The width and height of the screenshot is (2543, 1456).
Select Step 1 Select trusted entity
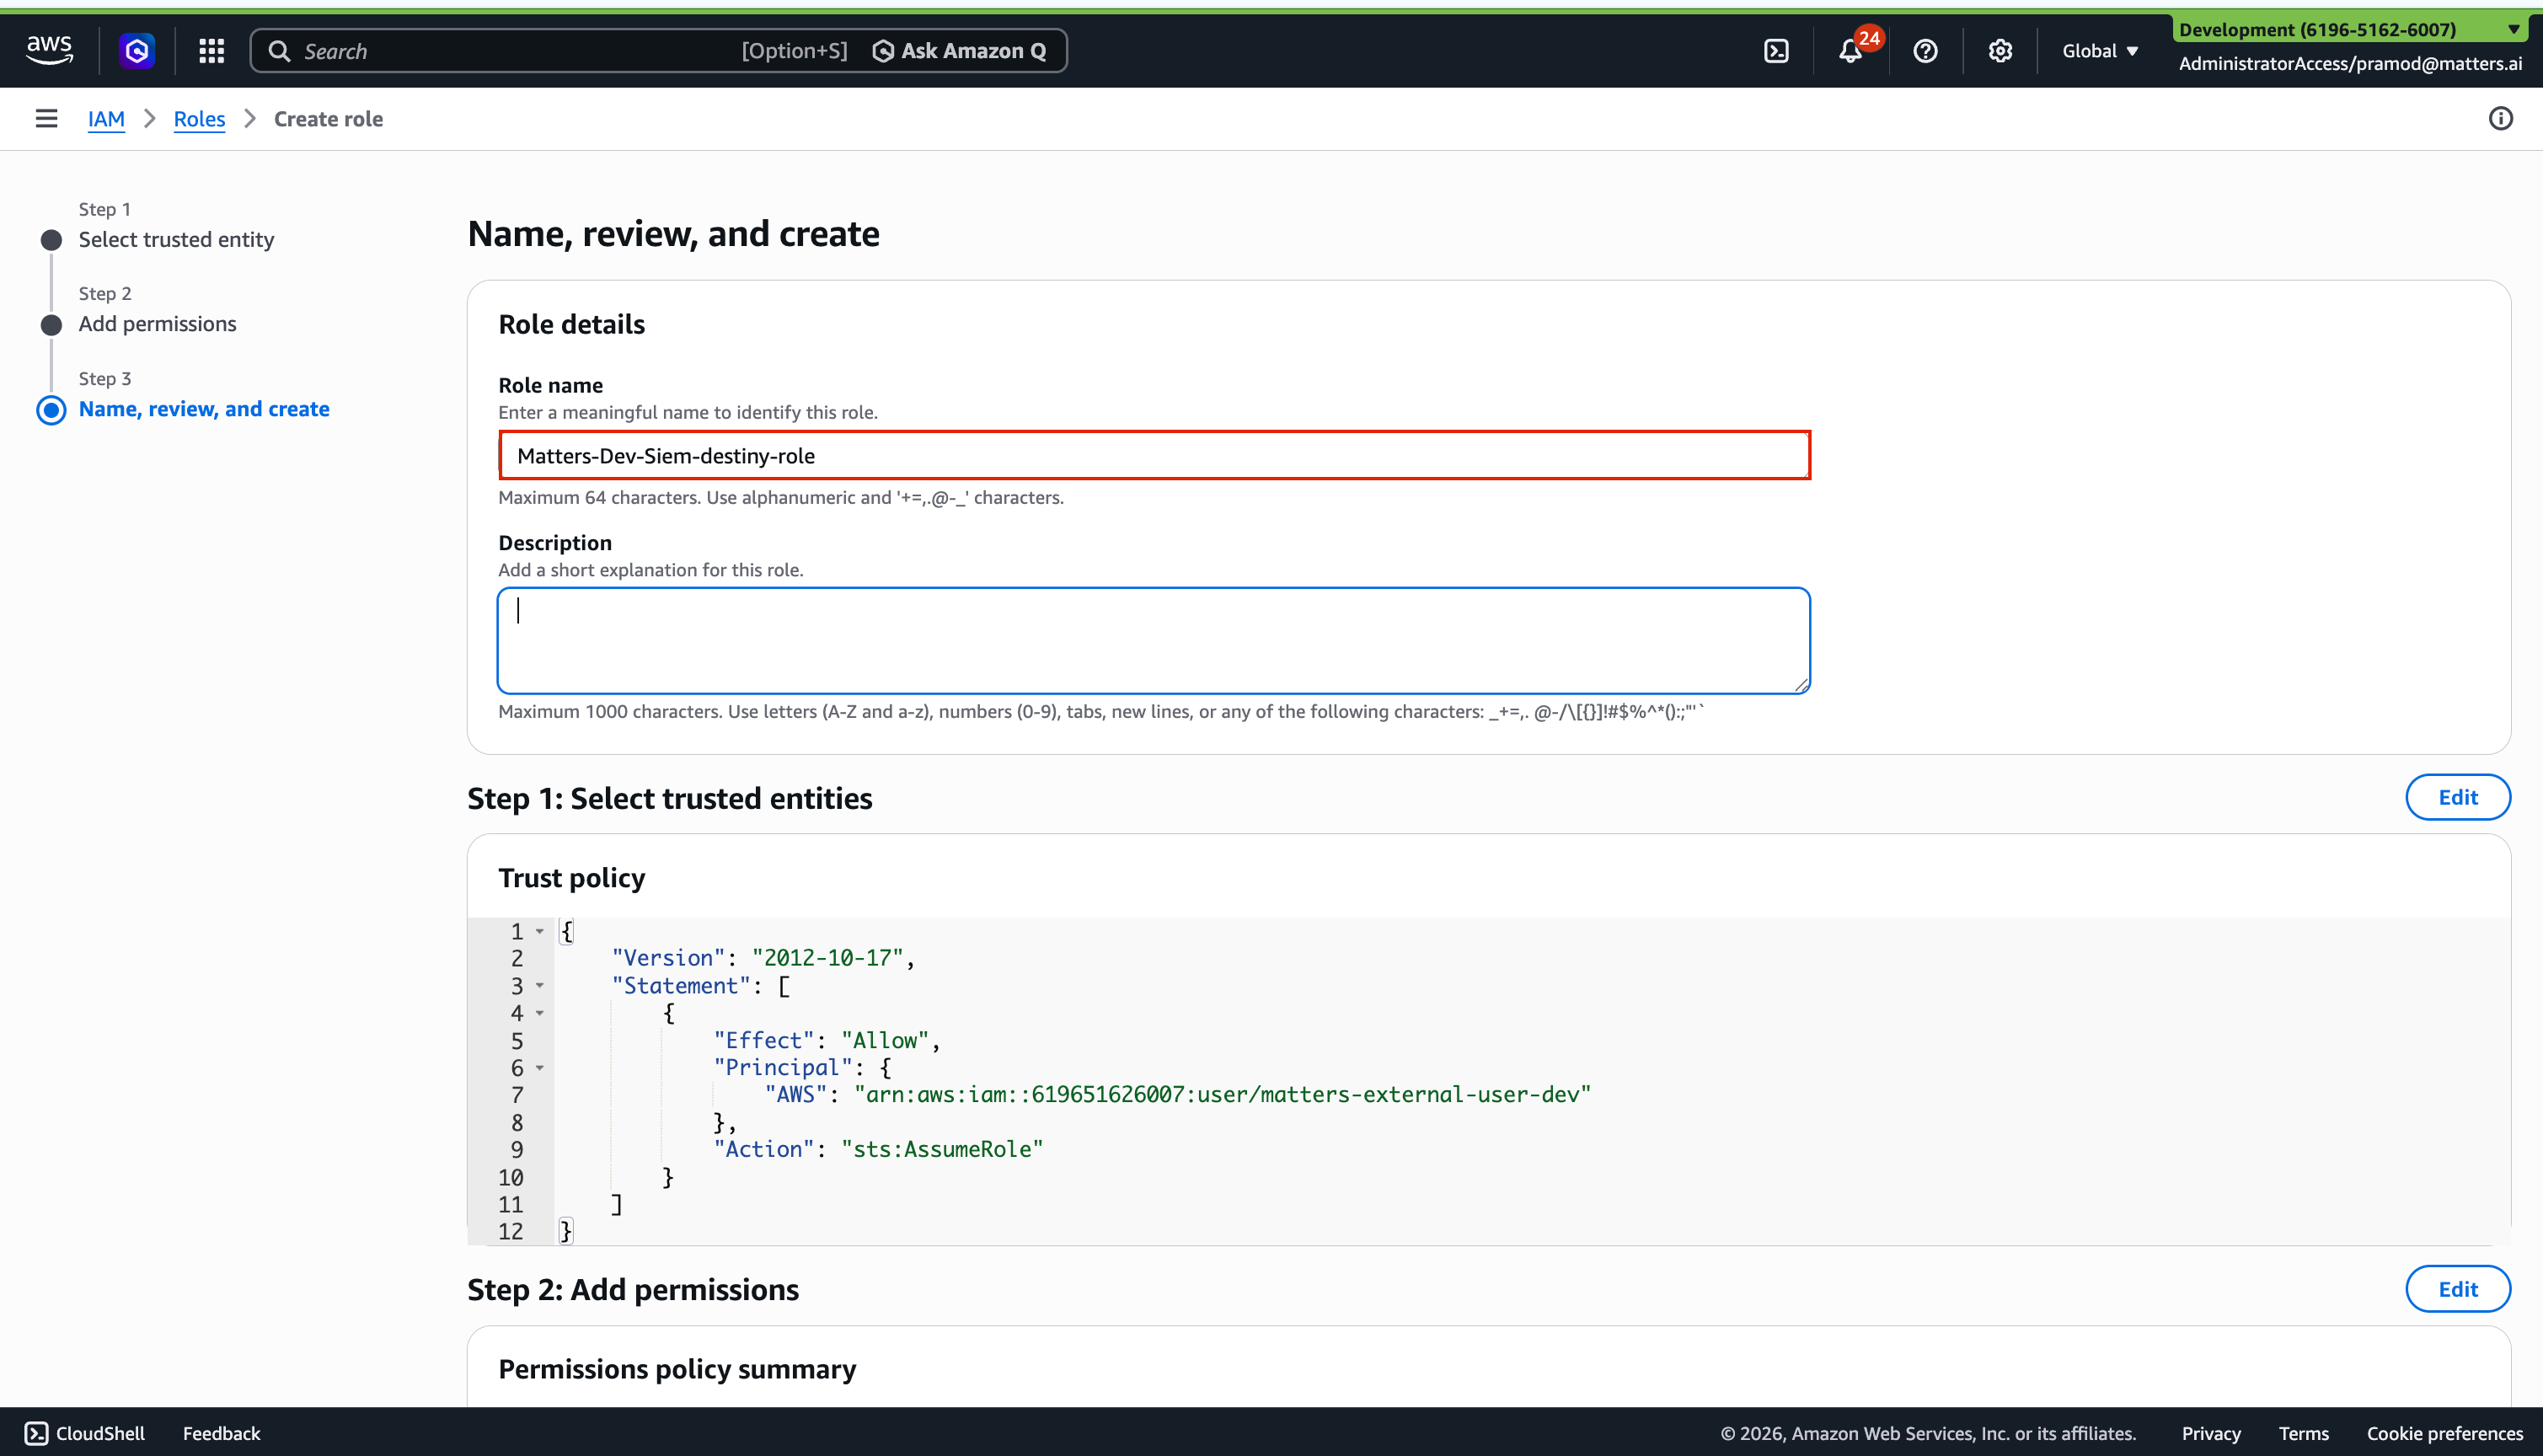pyautogui.click(x=176, y=240)
